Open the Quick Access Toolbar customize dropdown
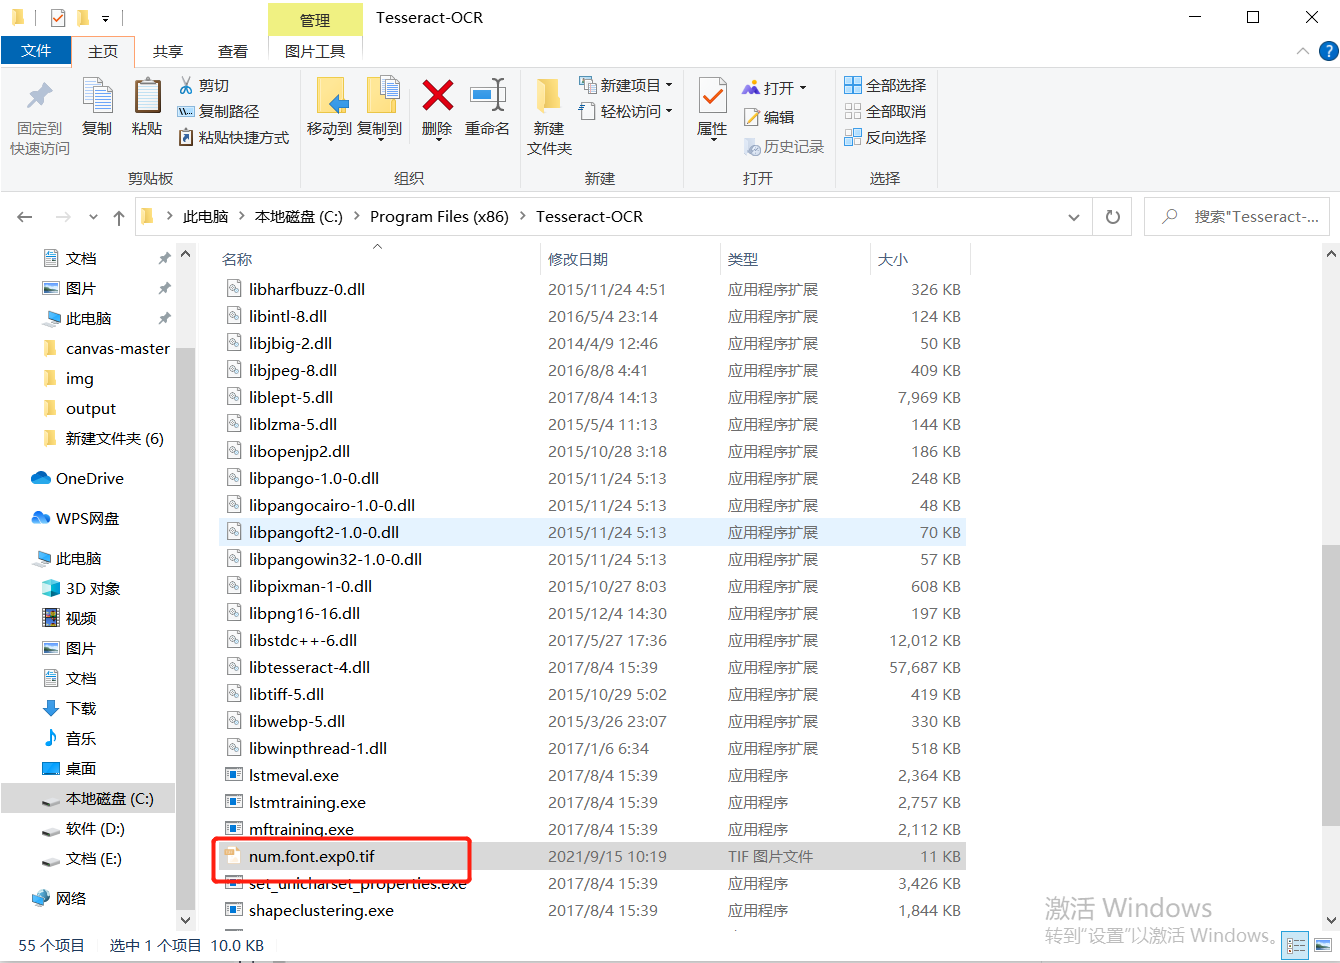Image resolution: width=1340 pixels, height=963 pixels. pos(105,18)
